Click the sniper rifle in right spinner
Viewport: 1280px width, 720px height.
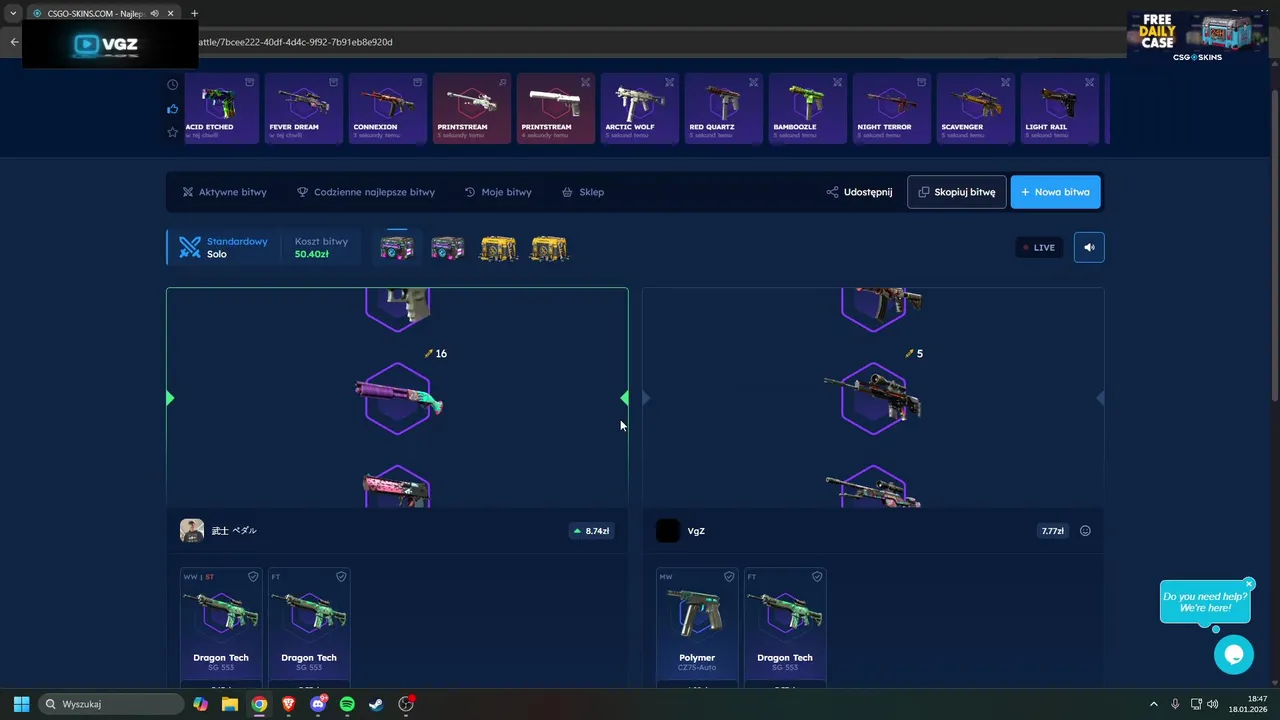point(873,397)
